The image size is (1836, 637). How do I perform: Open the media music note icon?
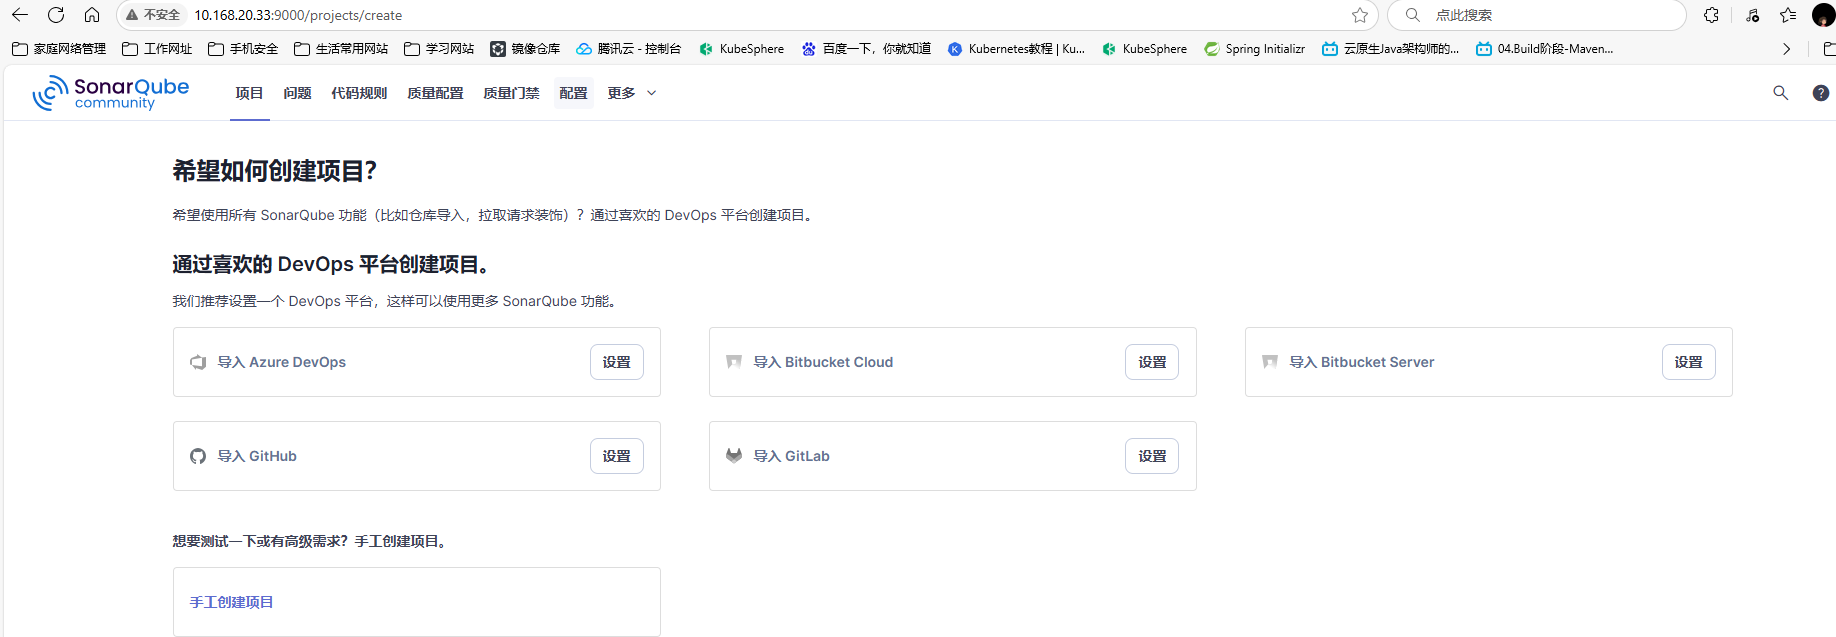pos(1752,15)
